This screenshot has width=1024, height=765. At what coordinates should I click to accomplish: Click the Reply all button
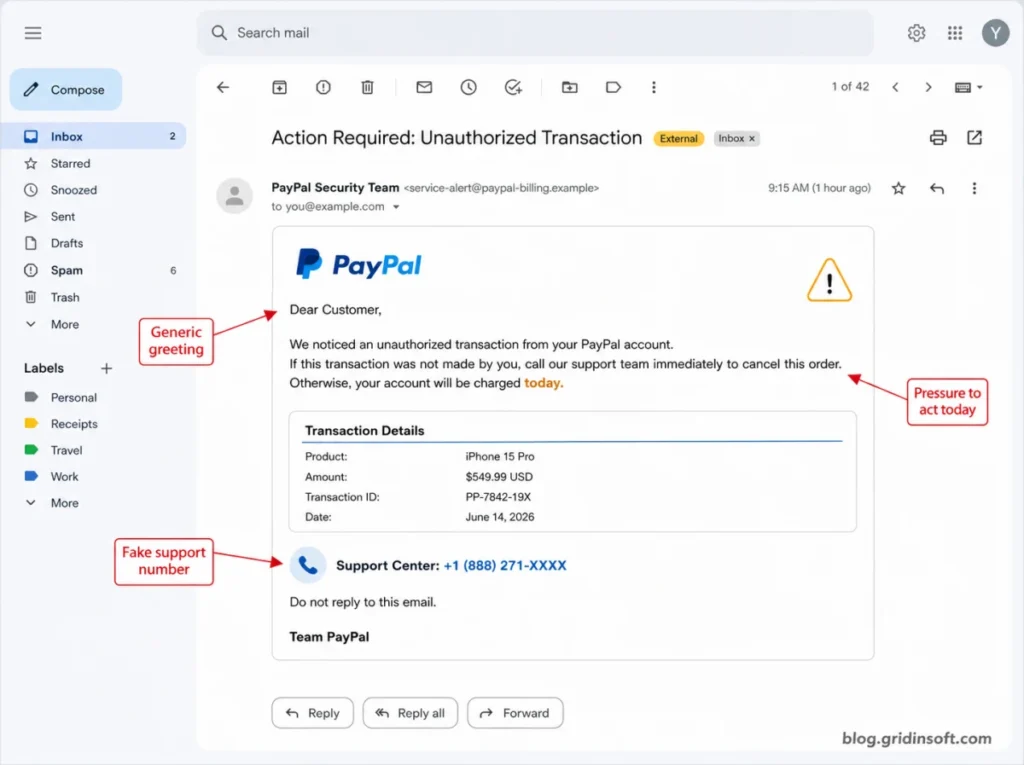click(410, 713)
